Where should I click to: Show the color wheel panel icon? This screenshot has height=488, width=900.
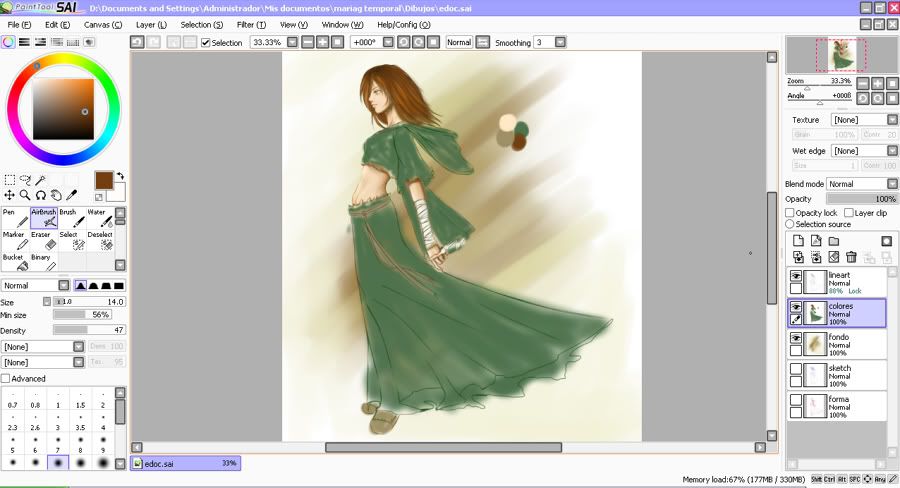(8, 42)
